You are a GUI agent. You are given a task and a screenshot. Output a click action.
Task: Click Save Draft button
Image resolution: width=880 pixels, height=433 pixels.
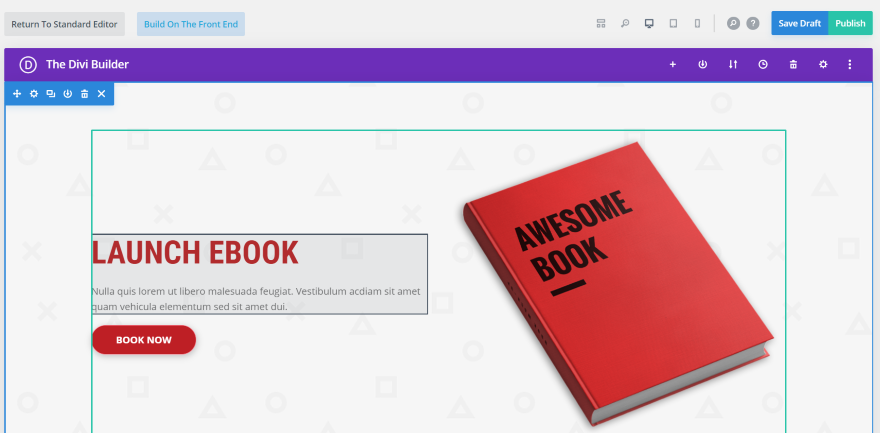point(800,23)
